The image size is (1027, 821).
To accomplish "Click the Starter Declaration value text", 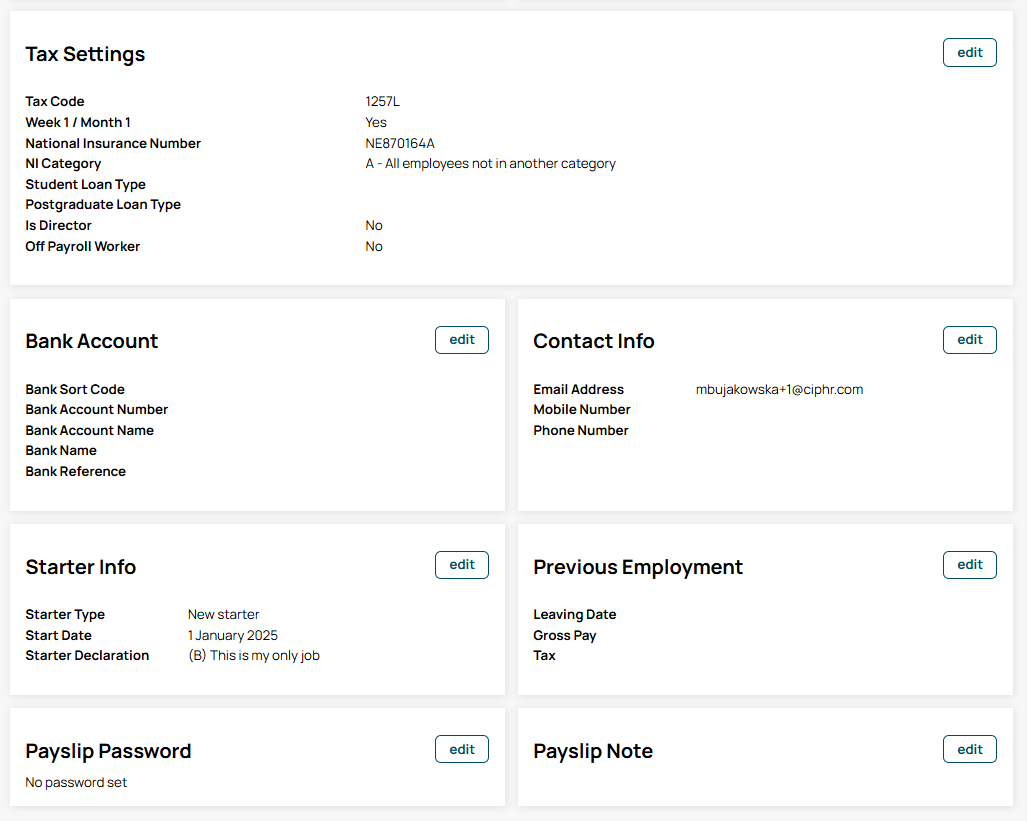I will [254, 656].
